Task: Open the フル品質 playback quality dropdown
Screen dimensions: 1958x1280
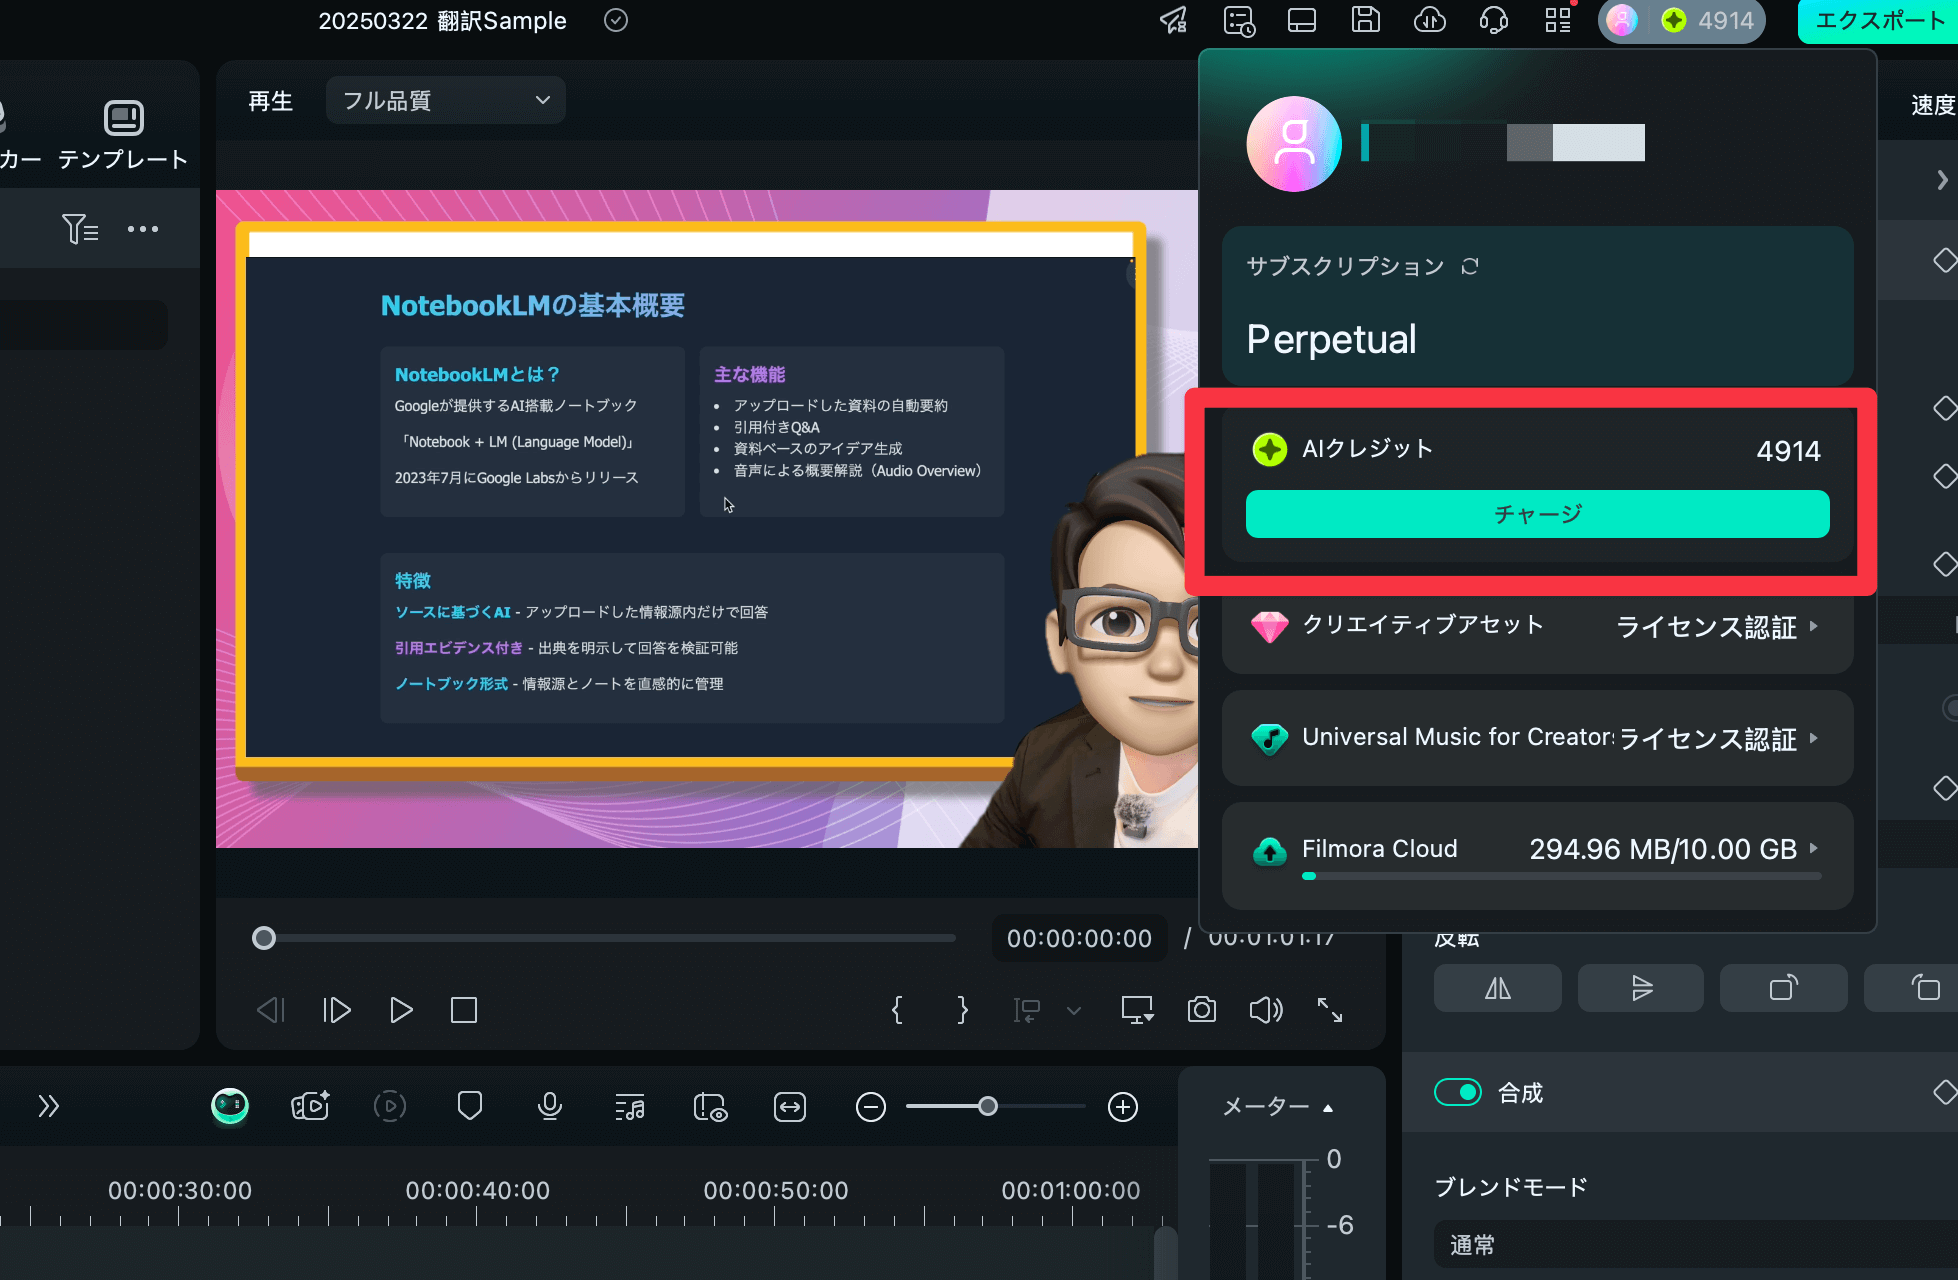Action: pos(445,100)
